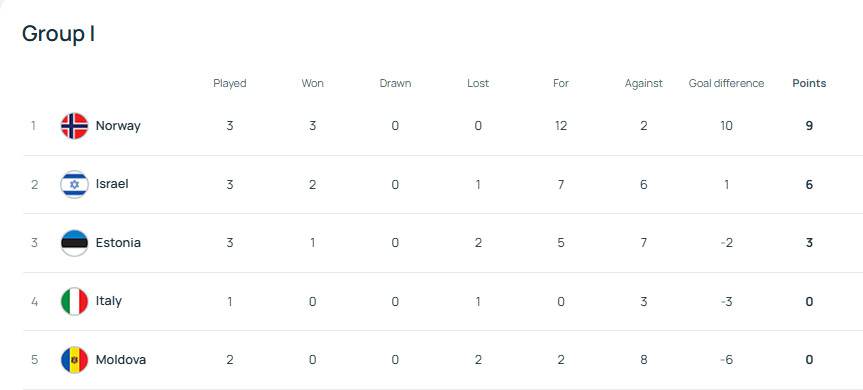
Task: Click the Estonia flag icon
Action: pyautogui.click(x=74, y=243)
